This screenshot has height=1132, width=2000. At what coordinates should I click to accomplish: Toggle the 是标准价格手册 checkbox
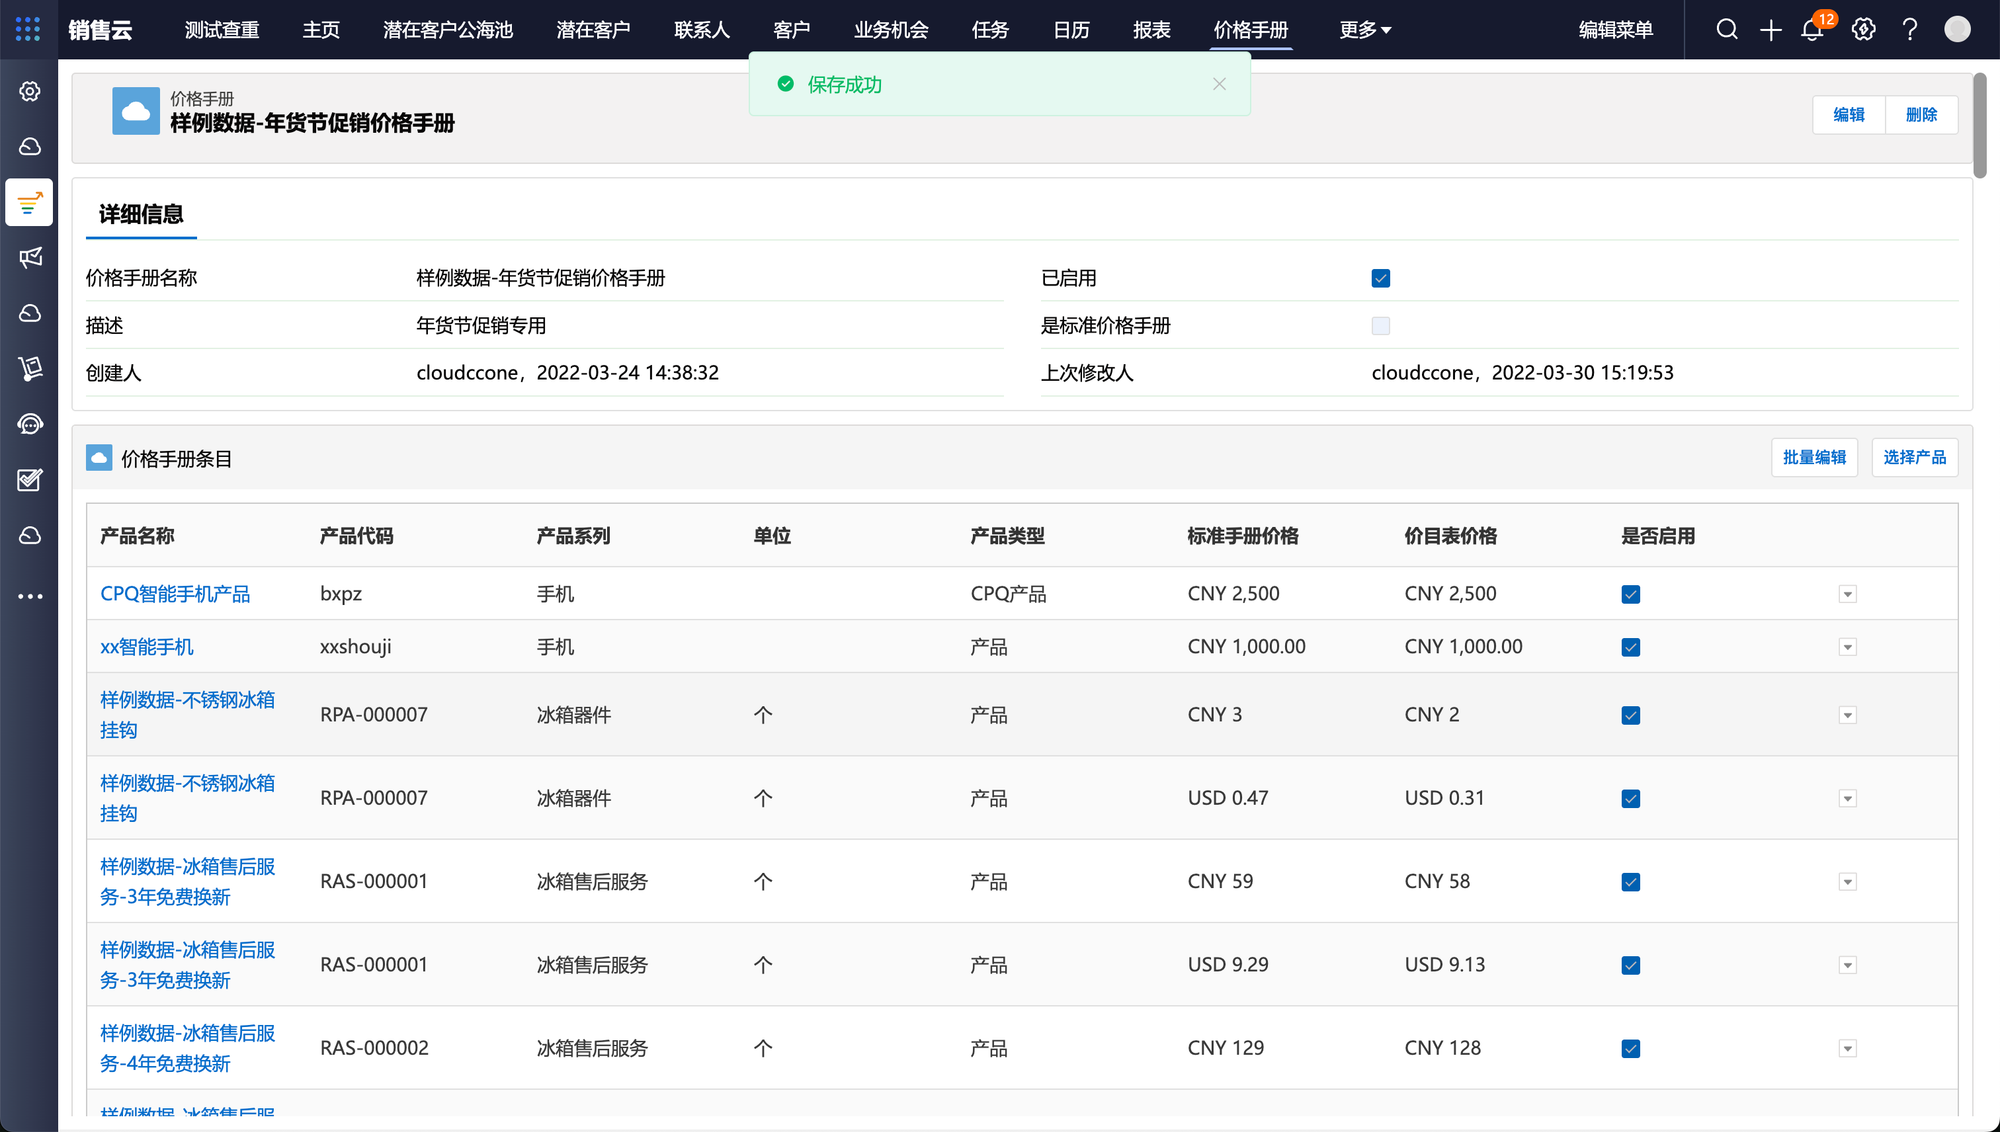tap(1380, 326)
